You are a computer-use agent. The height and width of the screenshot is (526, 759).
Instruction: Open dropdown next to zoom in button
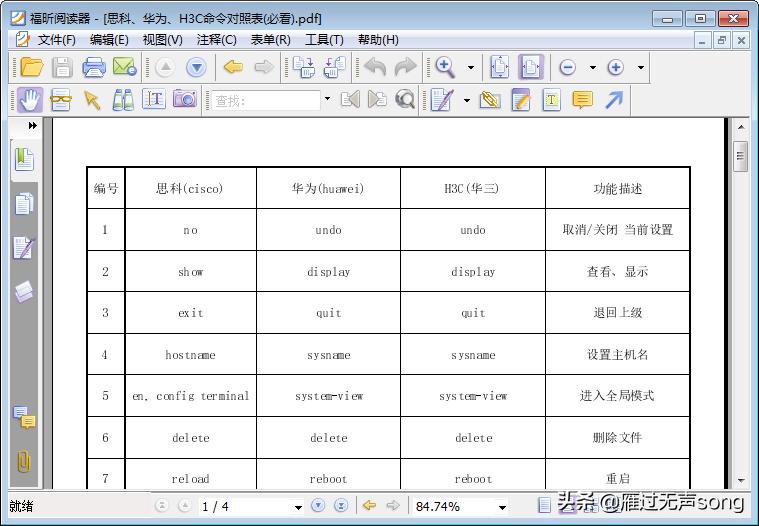pos(641,67)
